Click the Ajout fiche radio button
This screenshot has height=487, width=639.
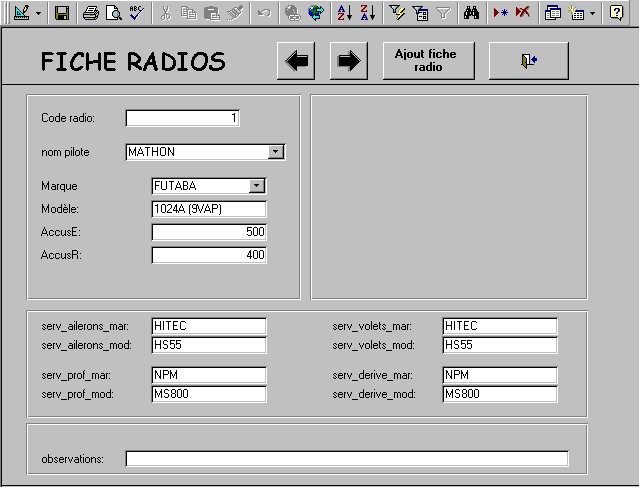click(x=429, y=61)
